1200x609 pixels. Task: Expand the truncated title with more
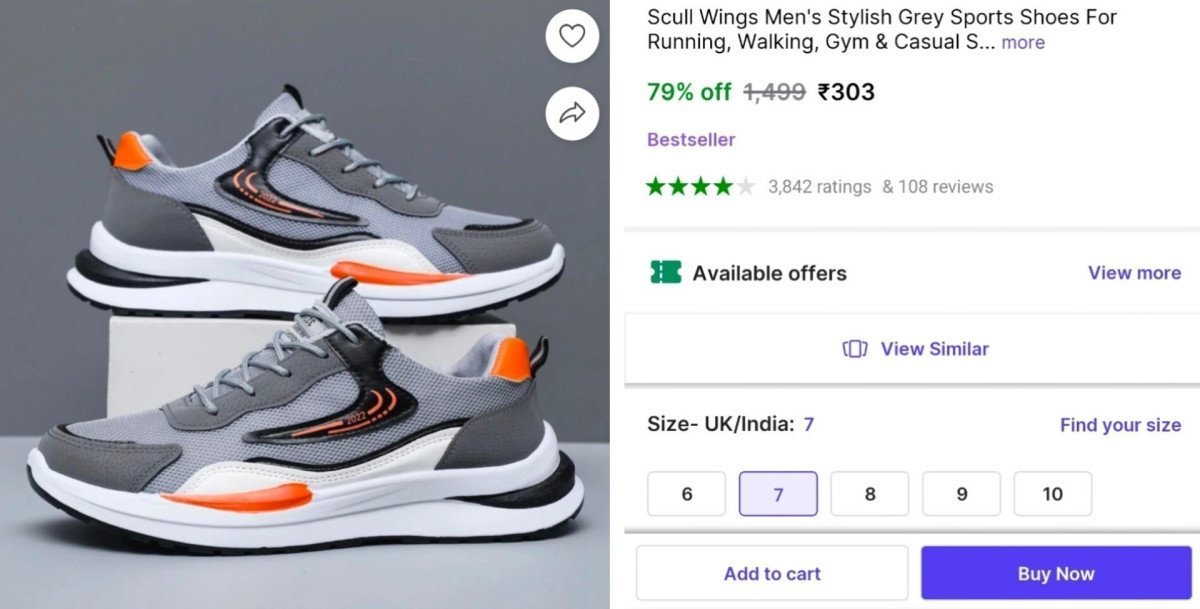[x=1023, y=42]
